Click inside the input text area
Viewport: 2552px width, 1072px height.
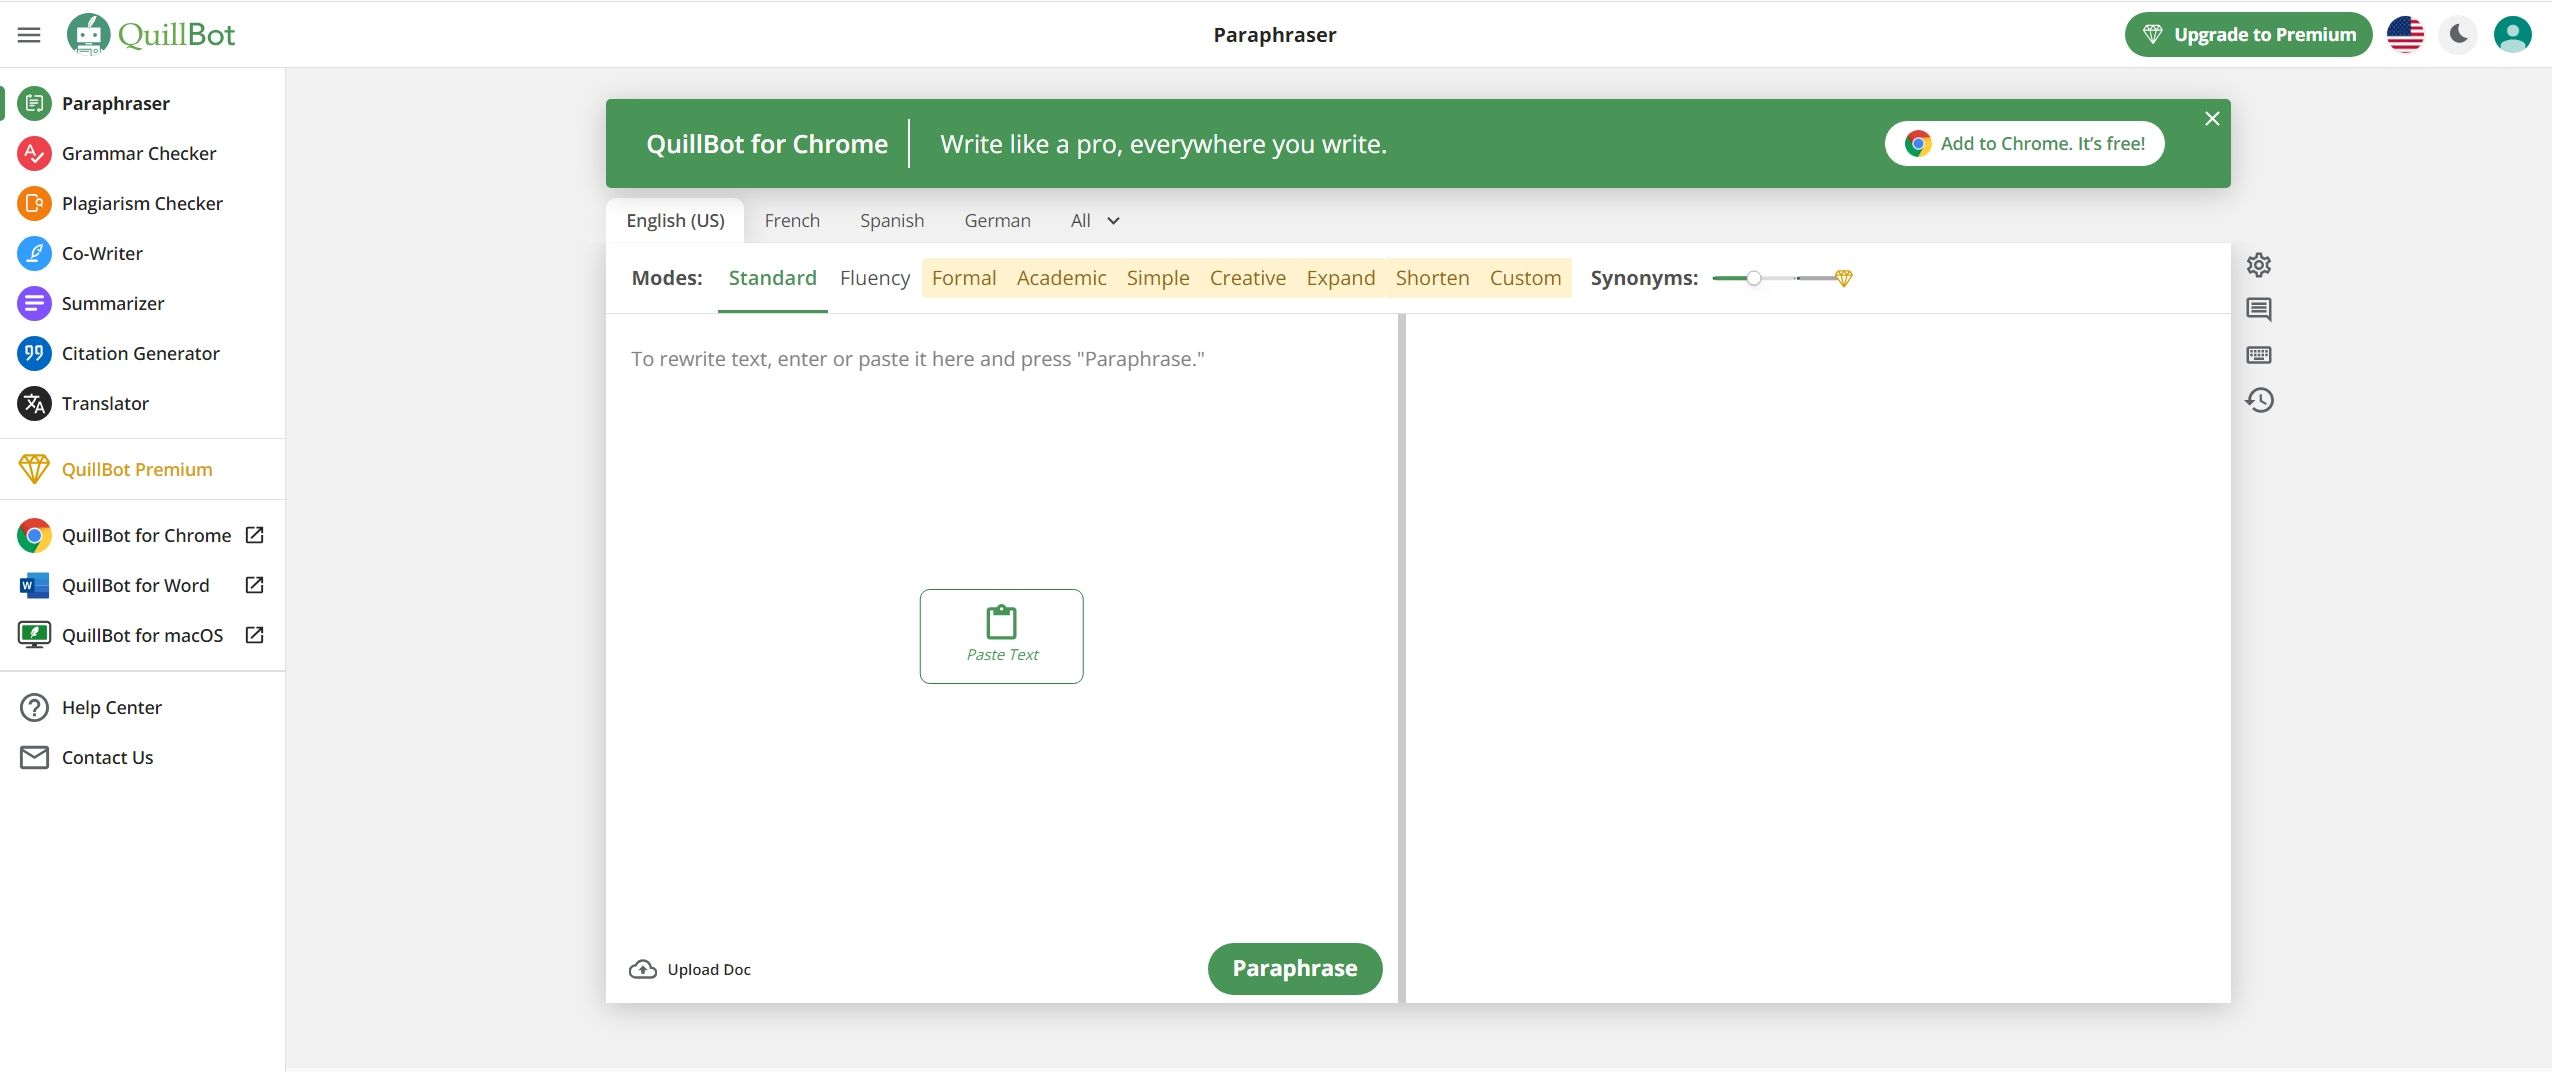pyautogui.click(x=1001, y=625)
